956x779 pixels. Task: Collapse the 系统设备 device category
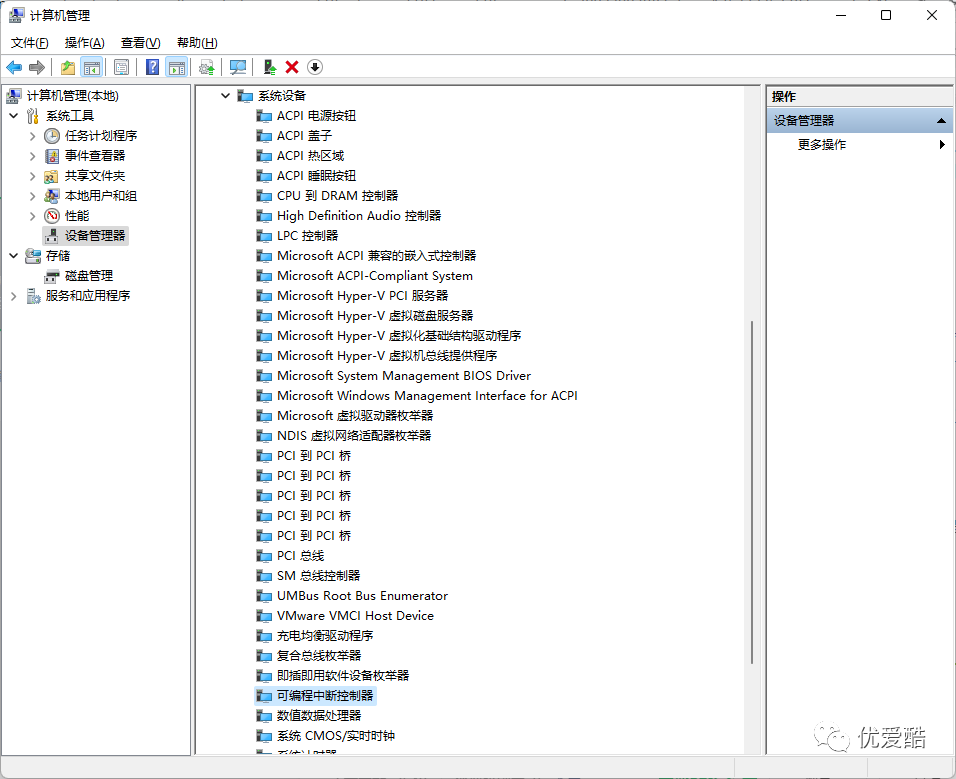tap(224, 95)
